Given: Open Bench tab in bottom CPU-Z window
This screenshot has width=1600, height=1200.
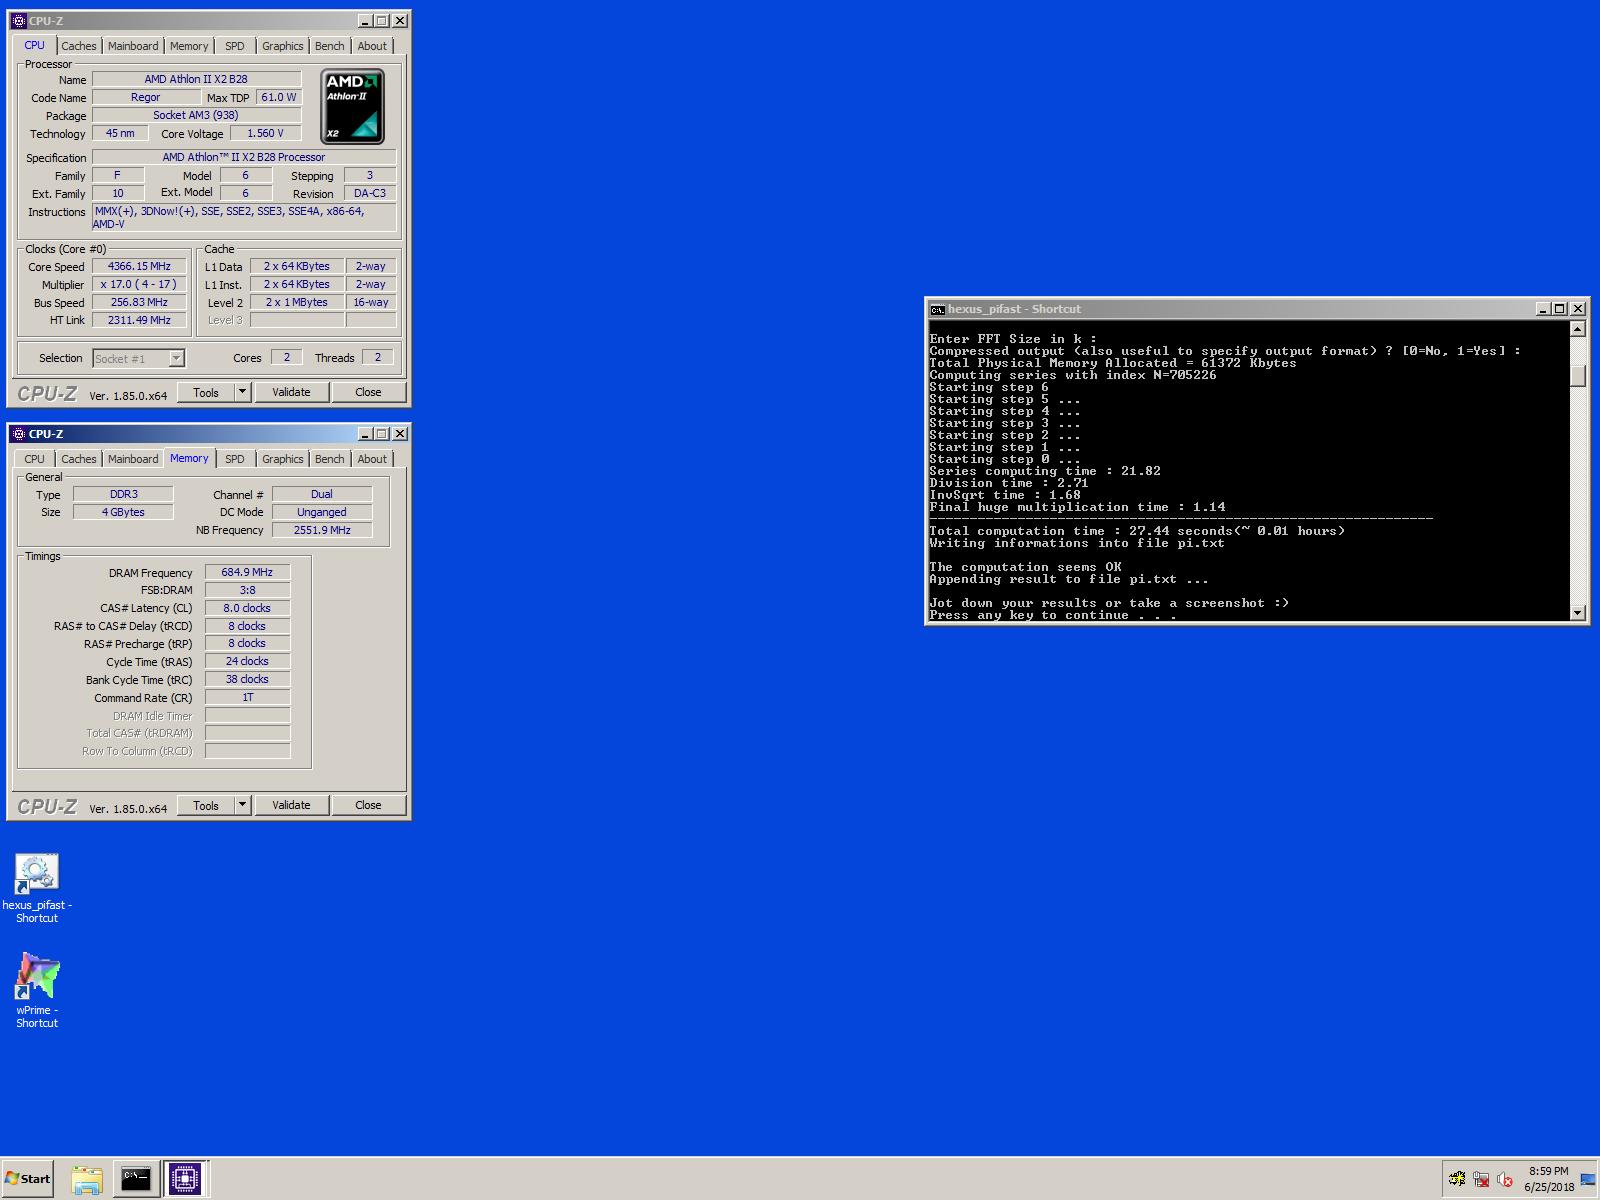Looking at the screenshot, I should click(x=330, y=459).
